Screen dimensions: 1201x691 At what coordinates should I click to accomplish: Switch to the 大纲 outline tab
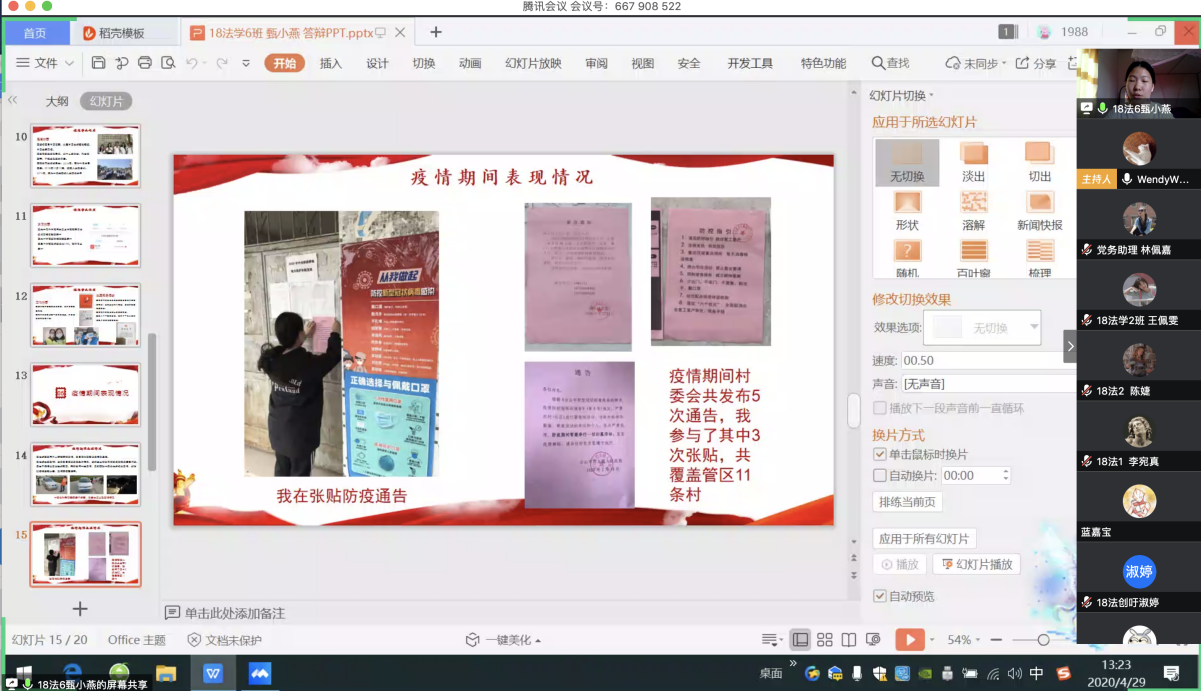tap(57, 101)
